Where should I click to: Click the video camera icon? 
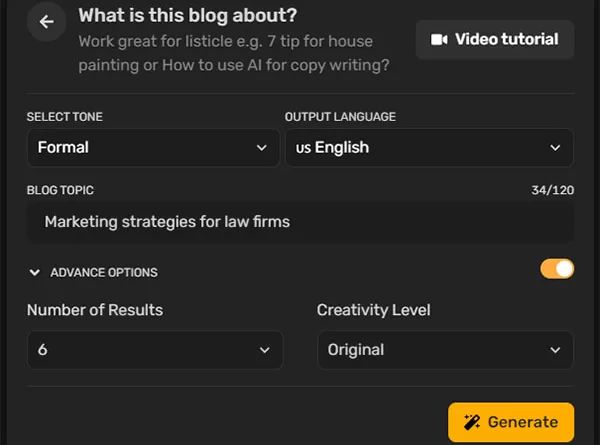439,39
